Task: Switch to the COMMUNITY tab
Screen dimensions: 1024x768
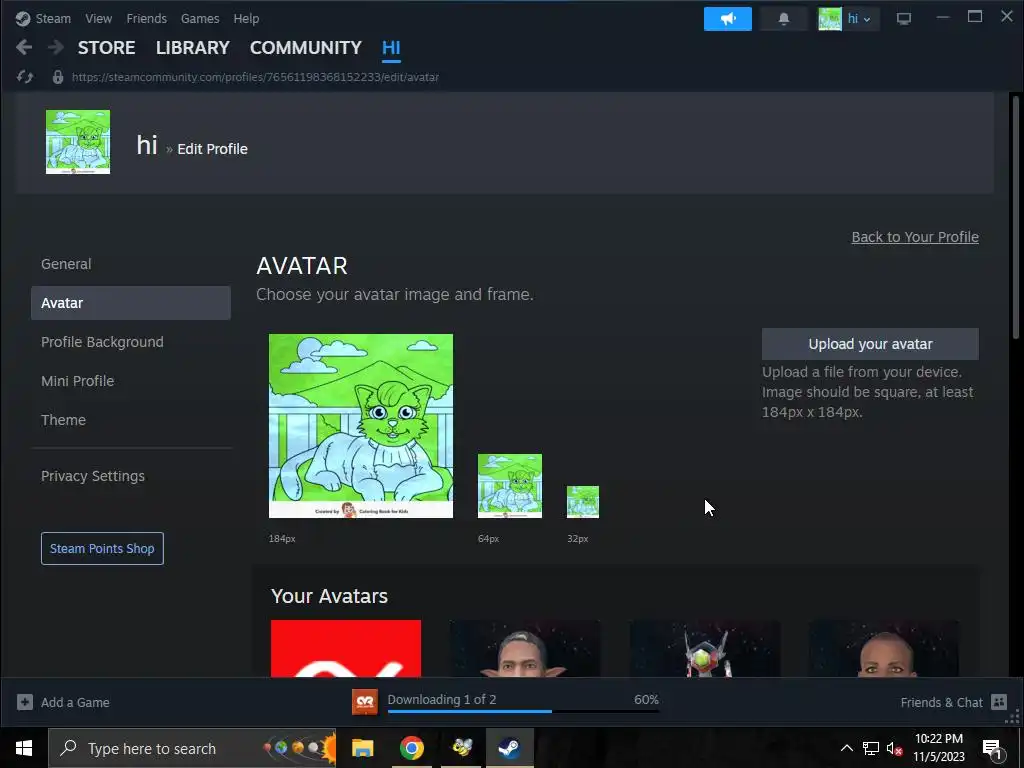Action: coord(306,48)
